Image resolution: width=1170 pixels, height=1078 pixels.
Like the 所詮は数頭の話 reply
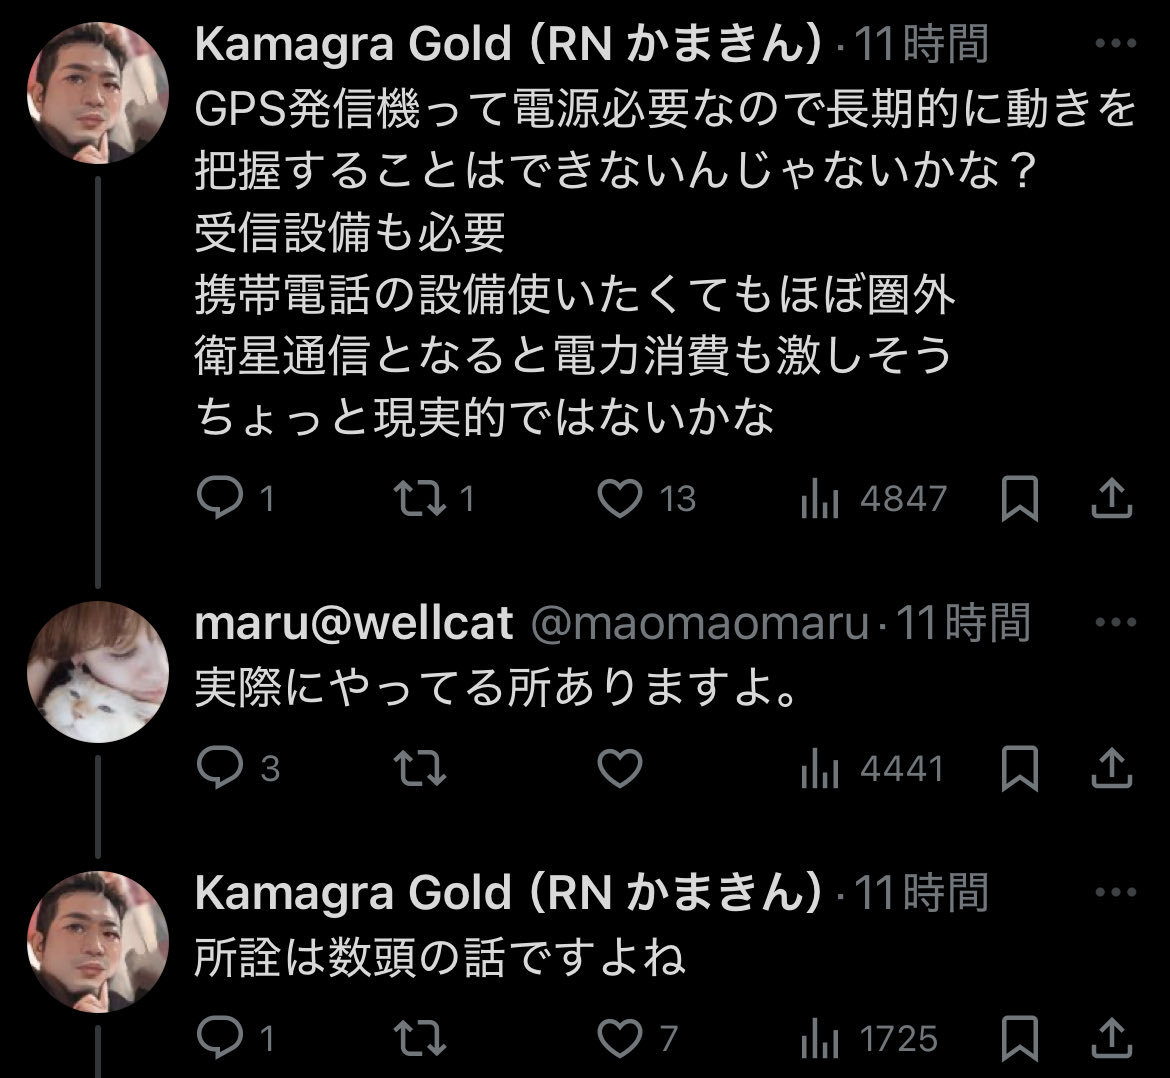[620, 1038]
